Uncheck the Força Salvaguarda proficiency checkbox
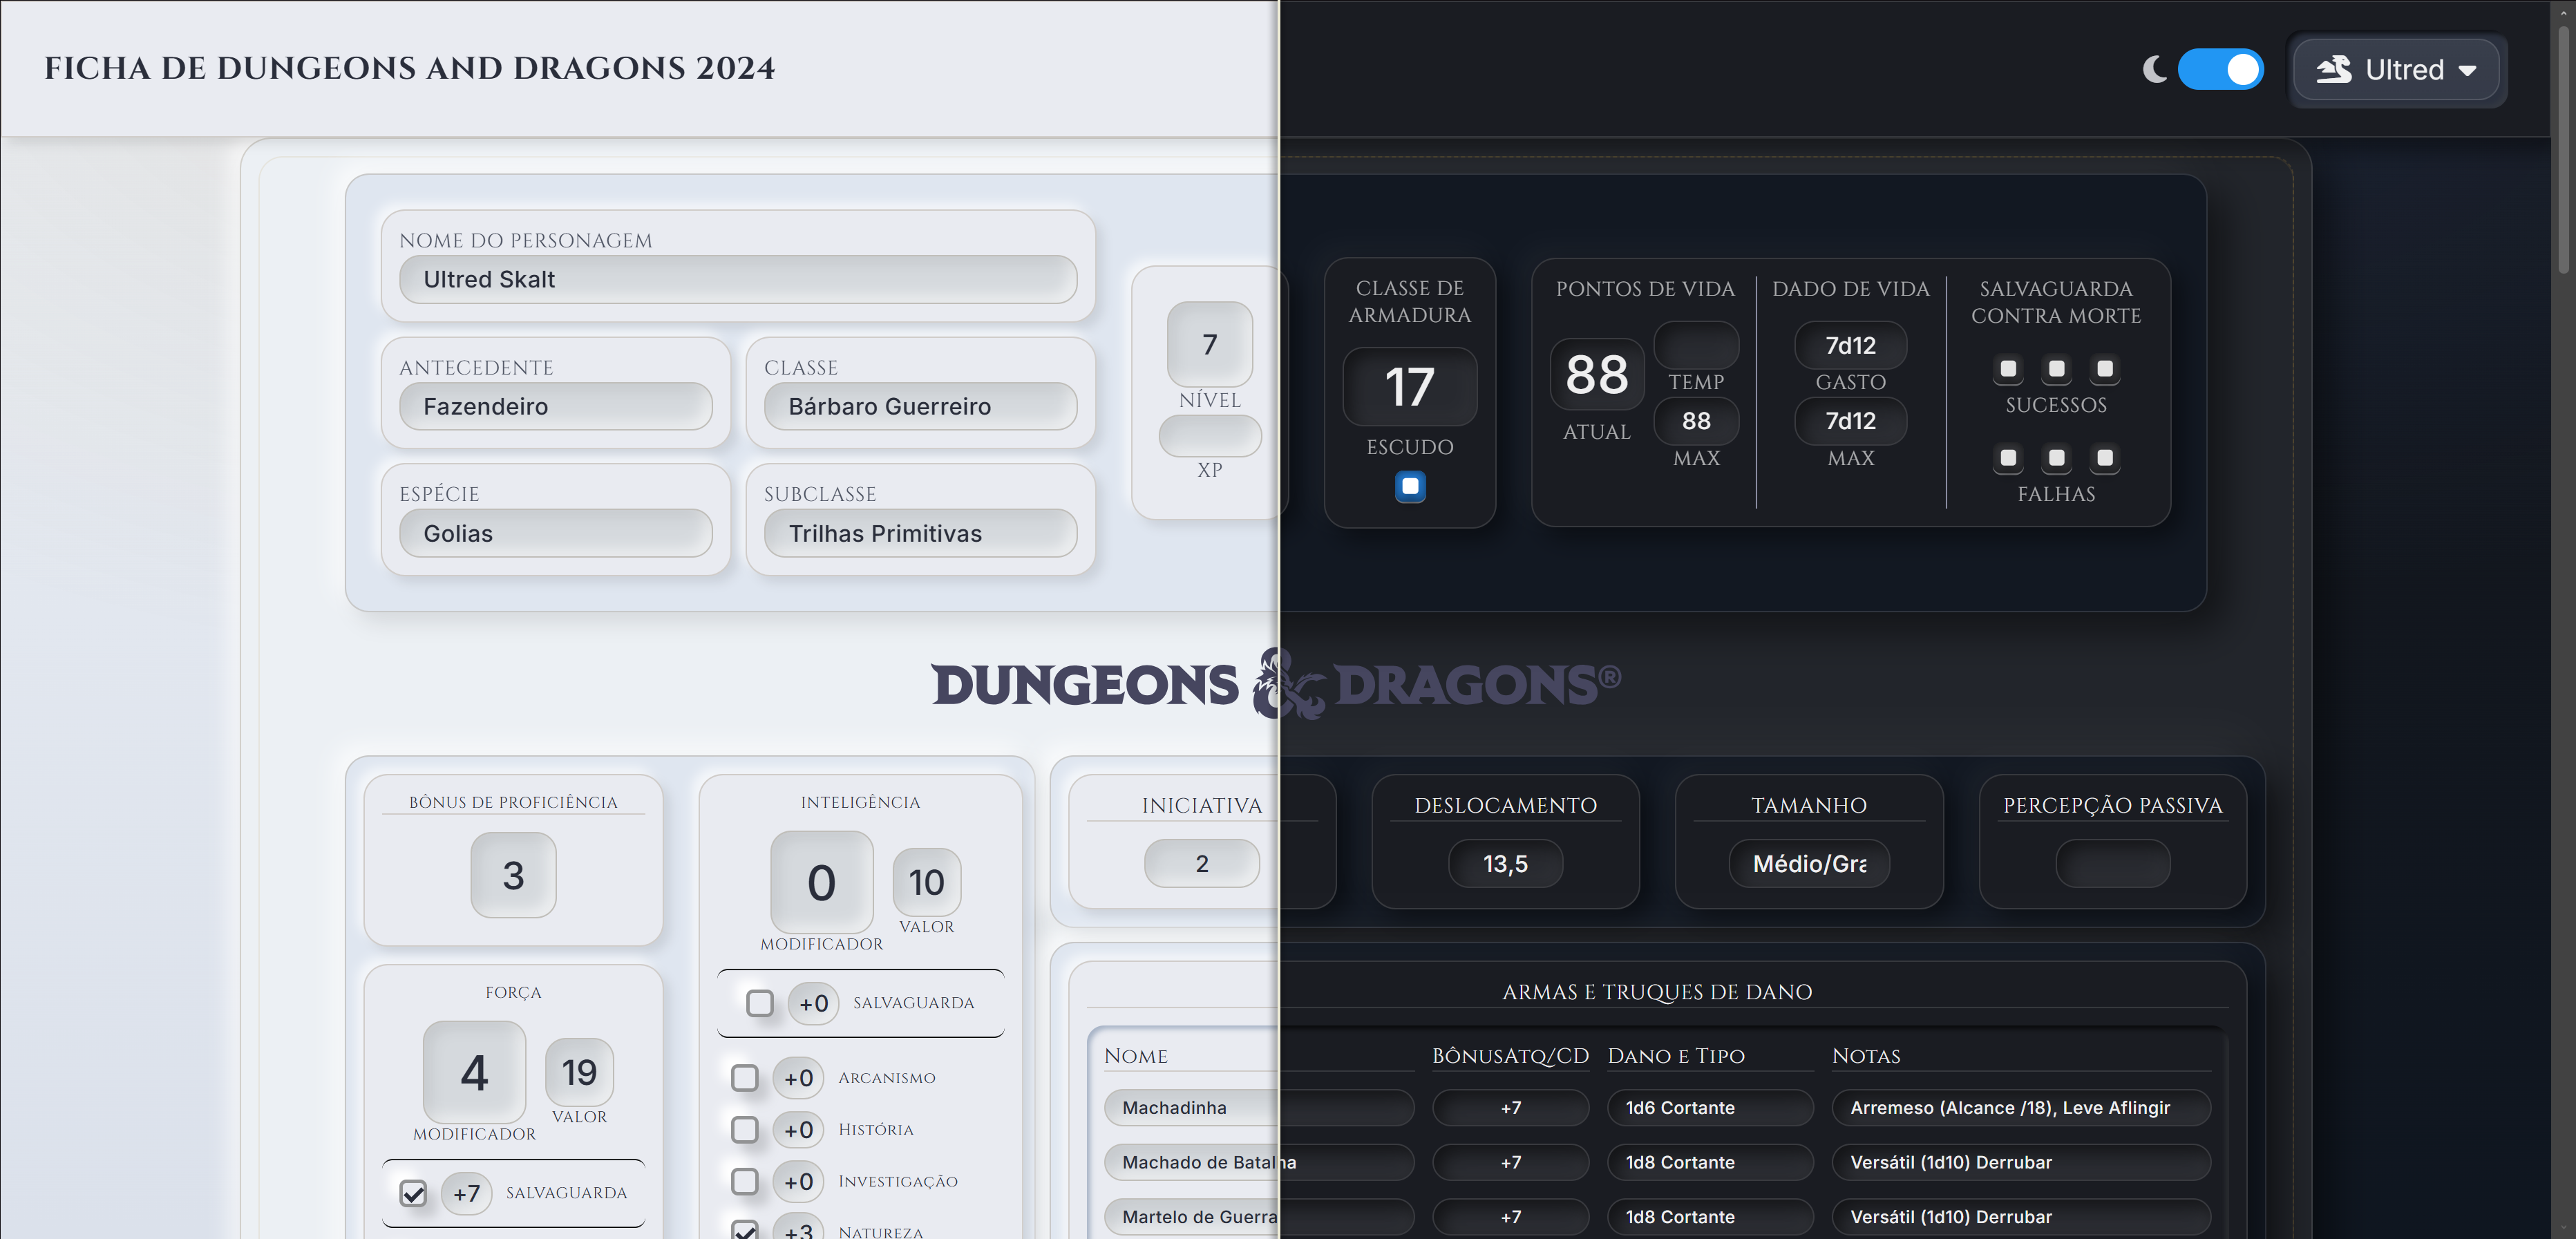The width and height of the screenshot is (2576, 1239). [x=413, y=1193]
